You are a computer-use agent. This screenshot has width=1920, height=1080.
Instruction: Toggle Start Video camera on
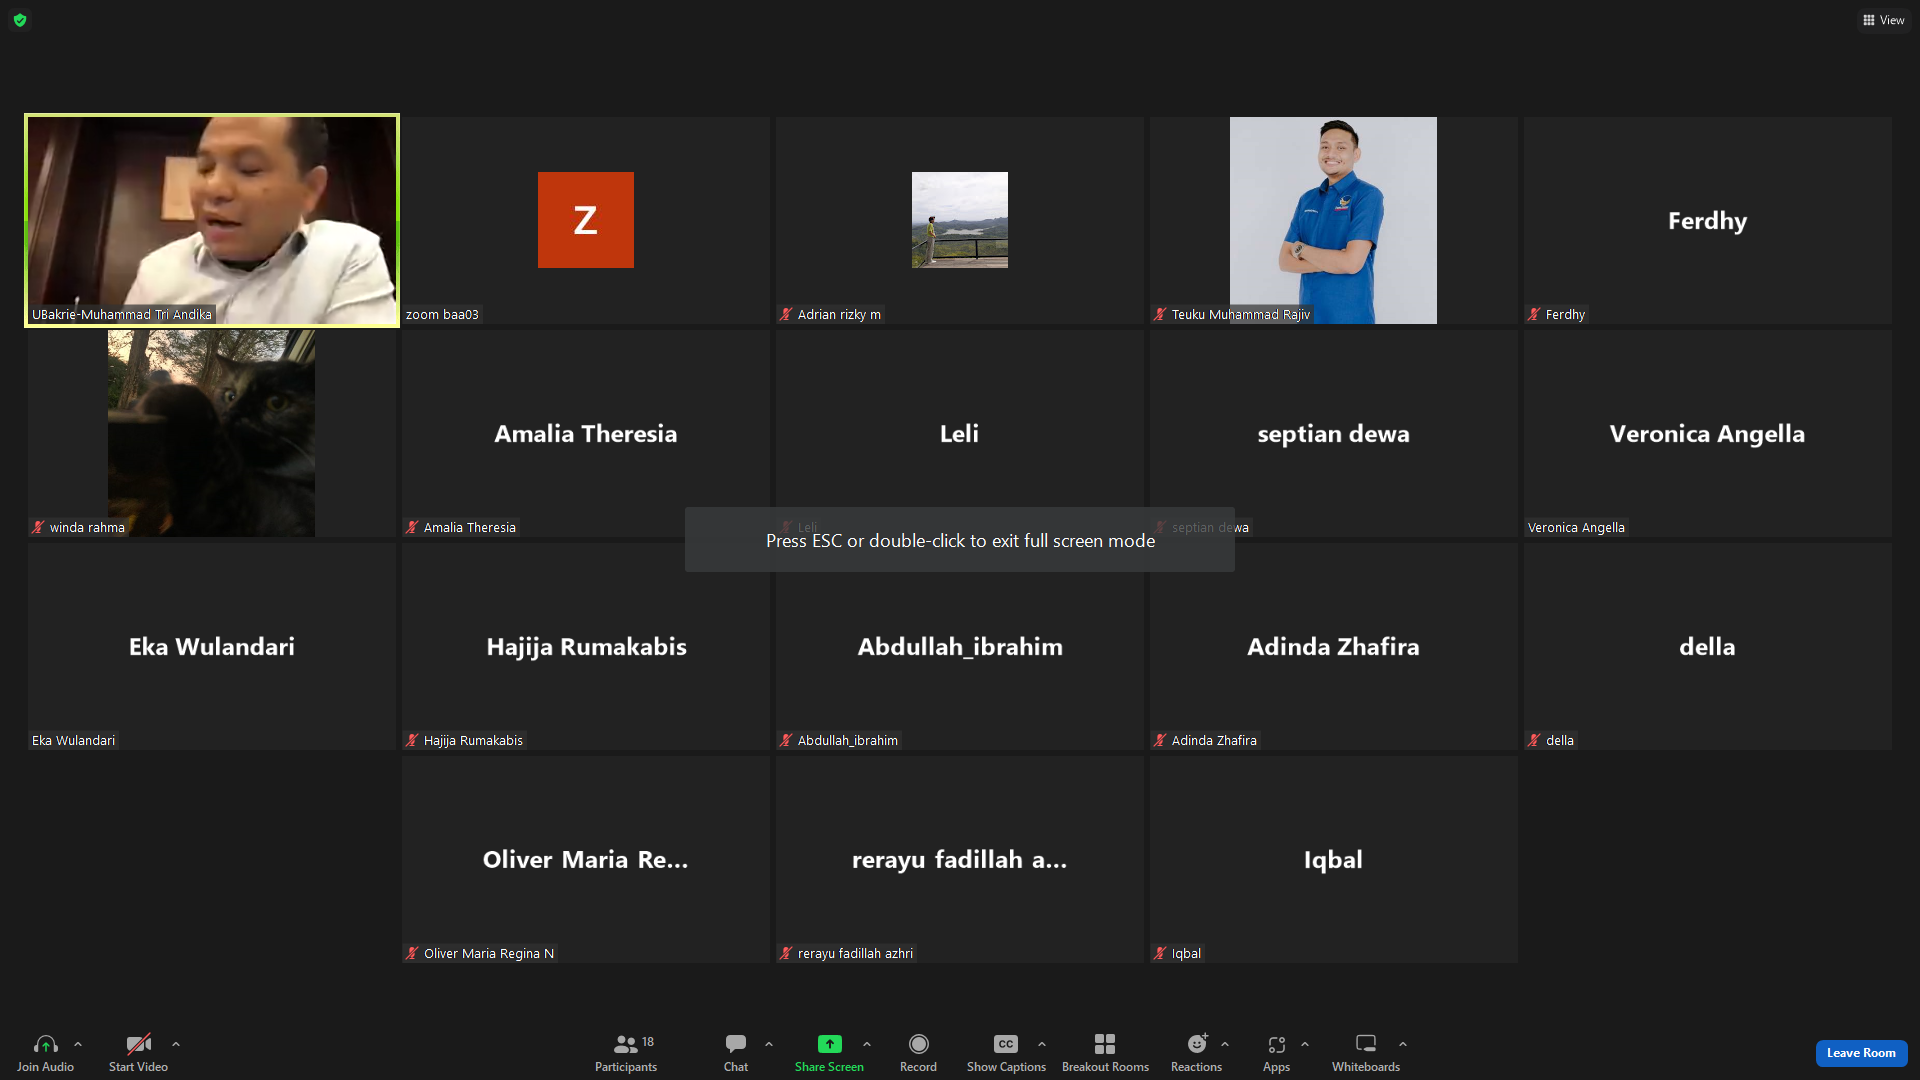[138, 1044]
